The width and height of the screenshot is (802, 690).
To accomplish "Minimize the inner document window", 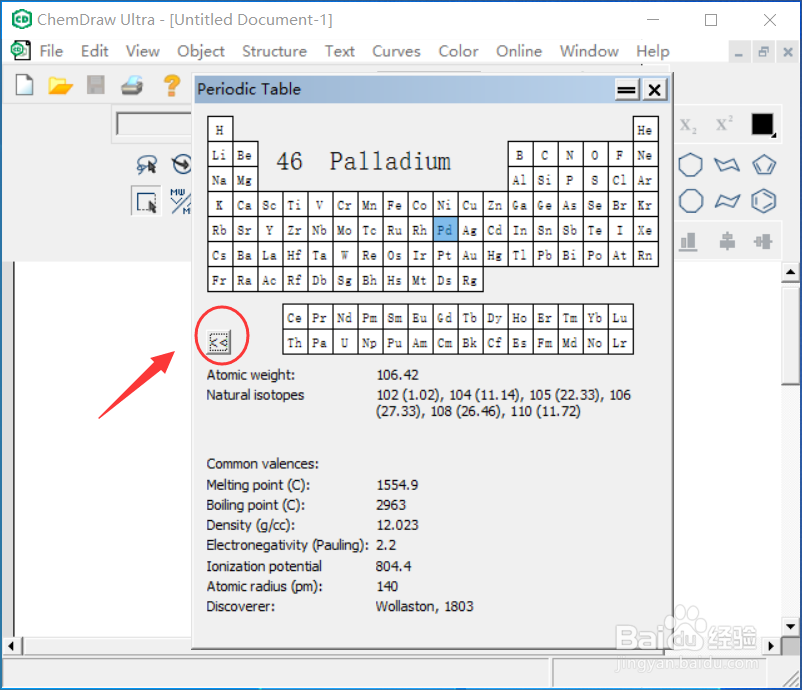I will tap(739, 53).
